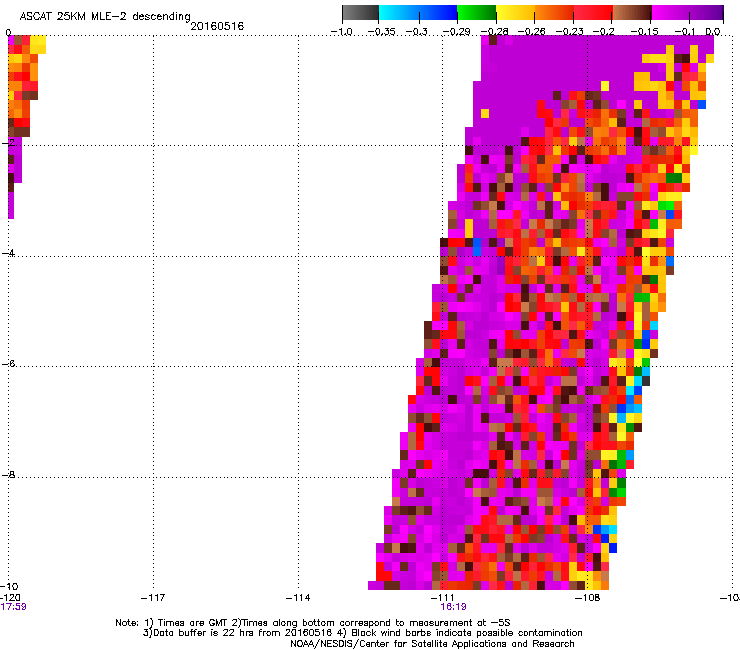Click the color bar label '-0.2'
Screen dimensions: 740x650
[x=603, y=32]
